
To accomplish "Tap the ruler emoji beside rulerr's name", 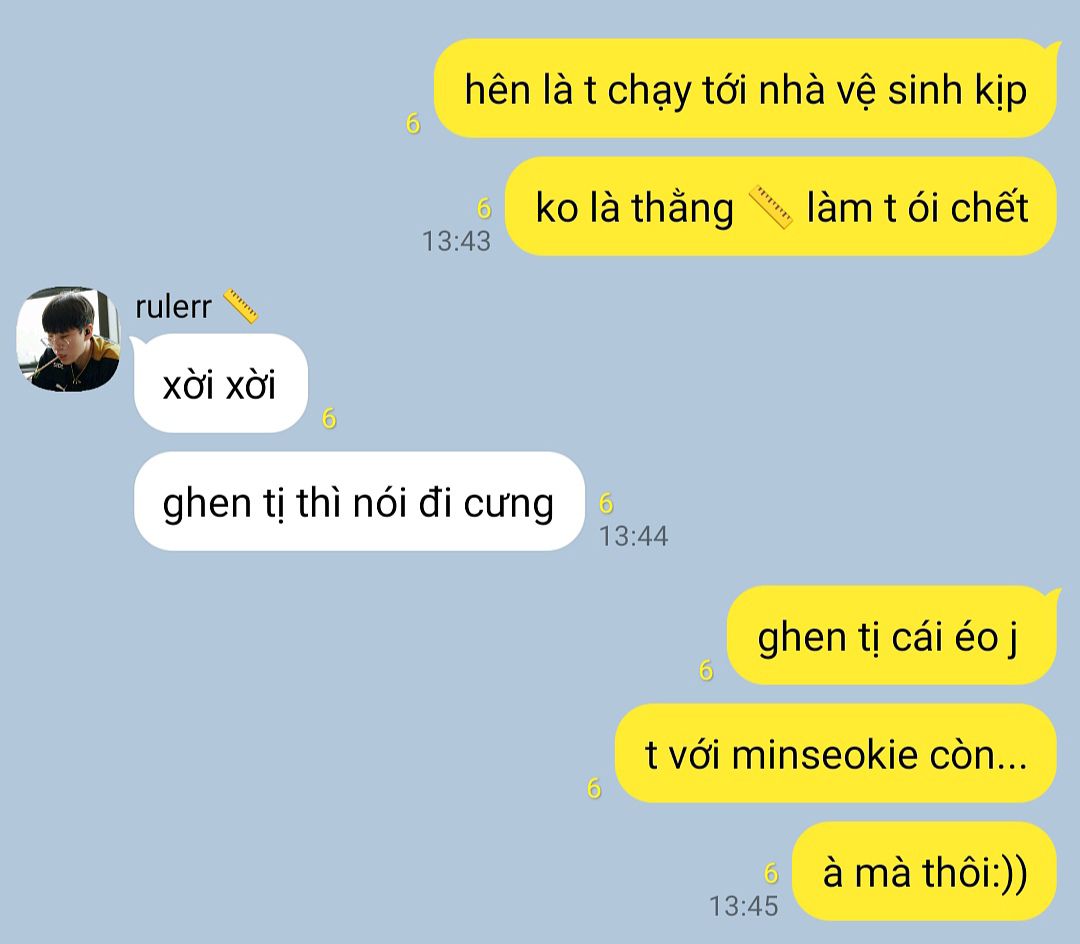I will (240, 307).
